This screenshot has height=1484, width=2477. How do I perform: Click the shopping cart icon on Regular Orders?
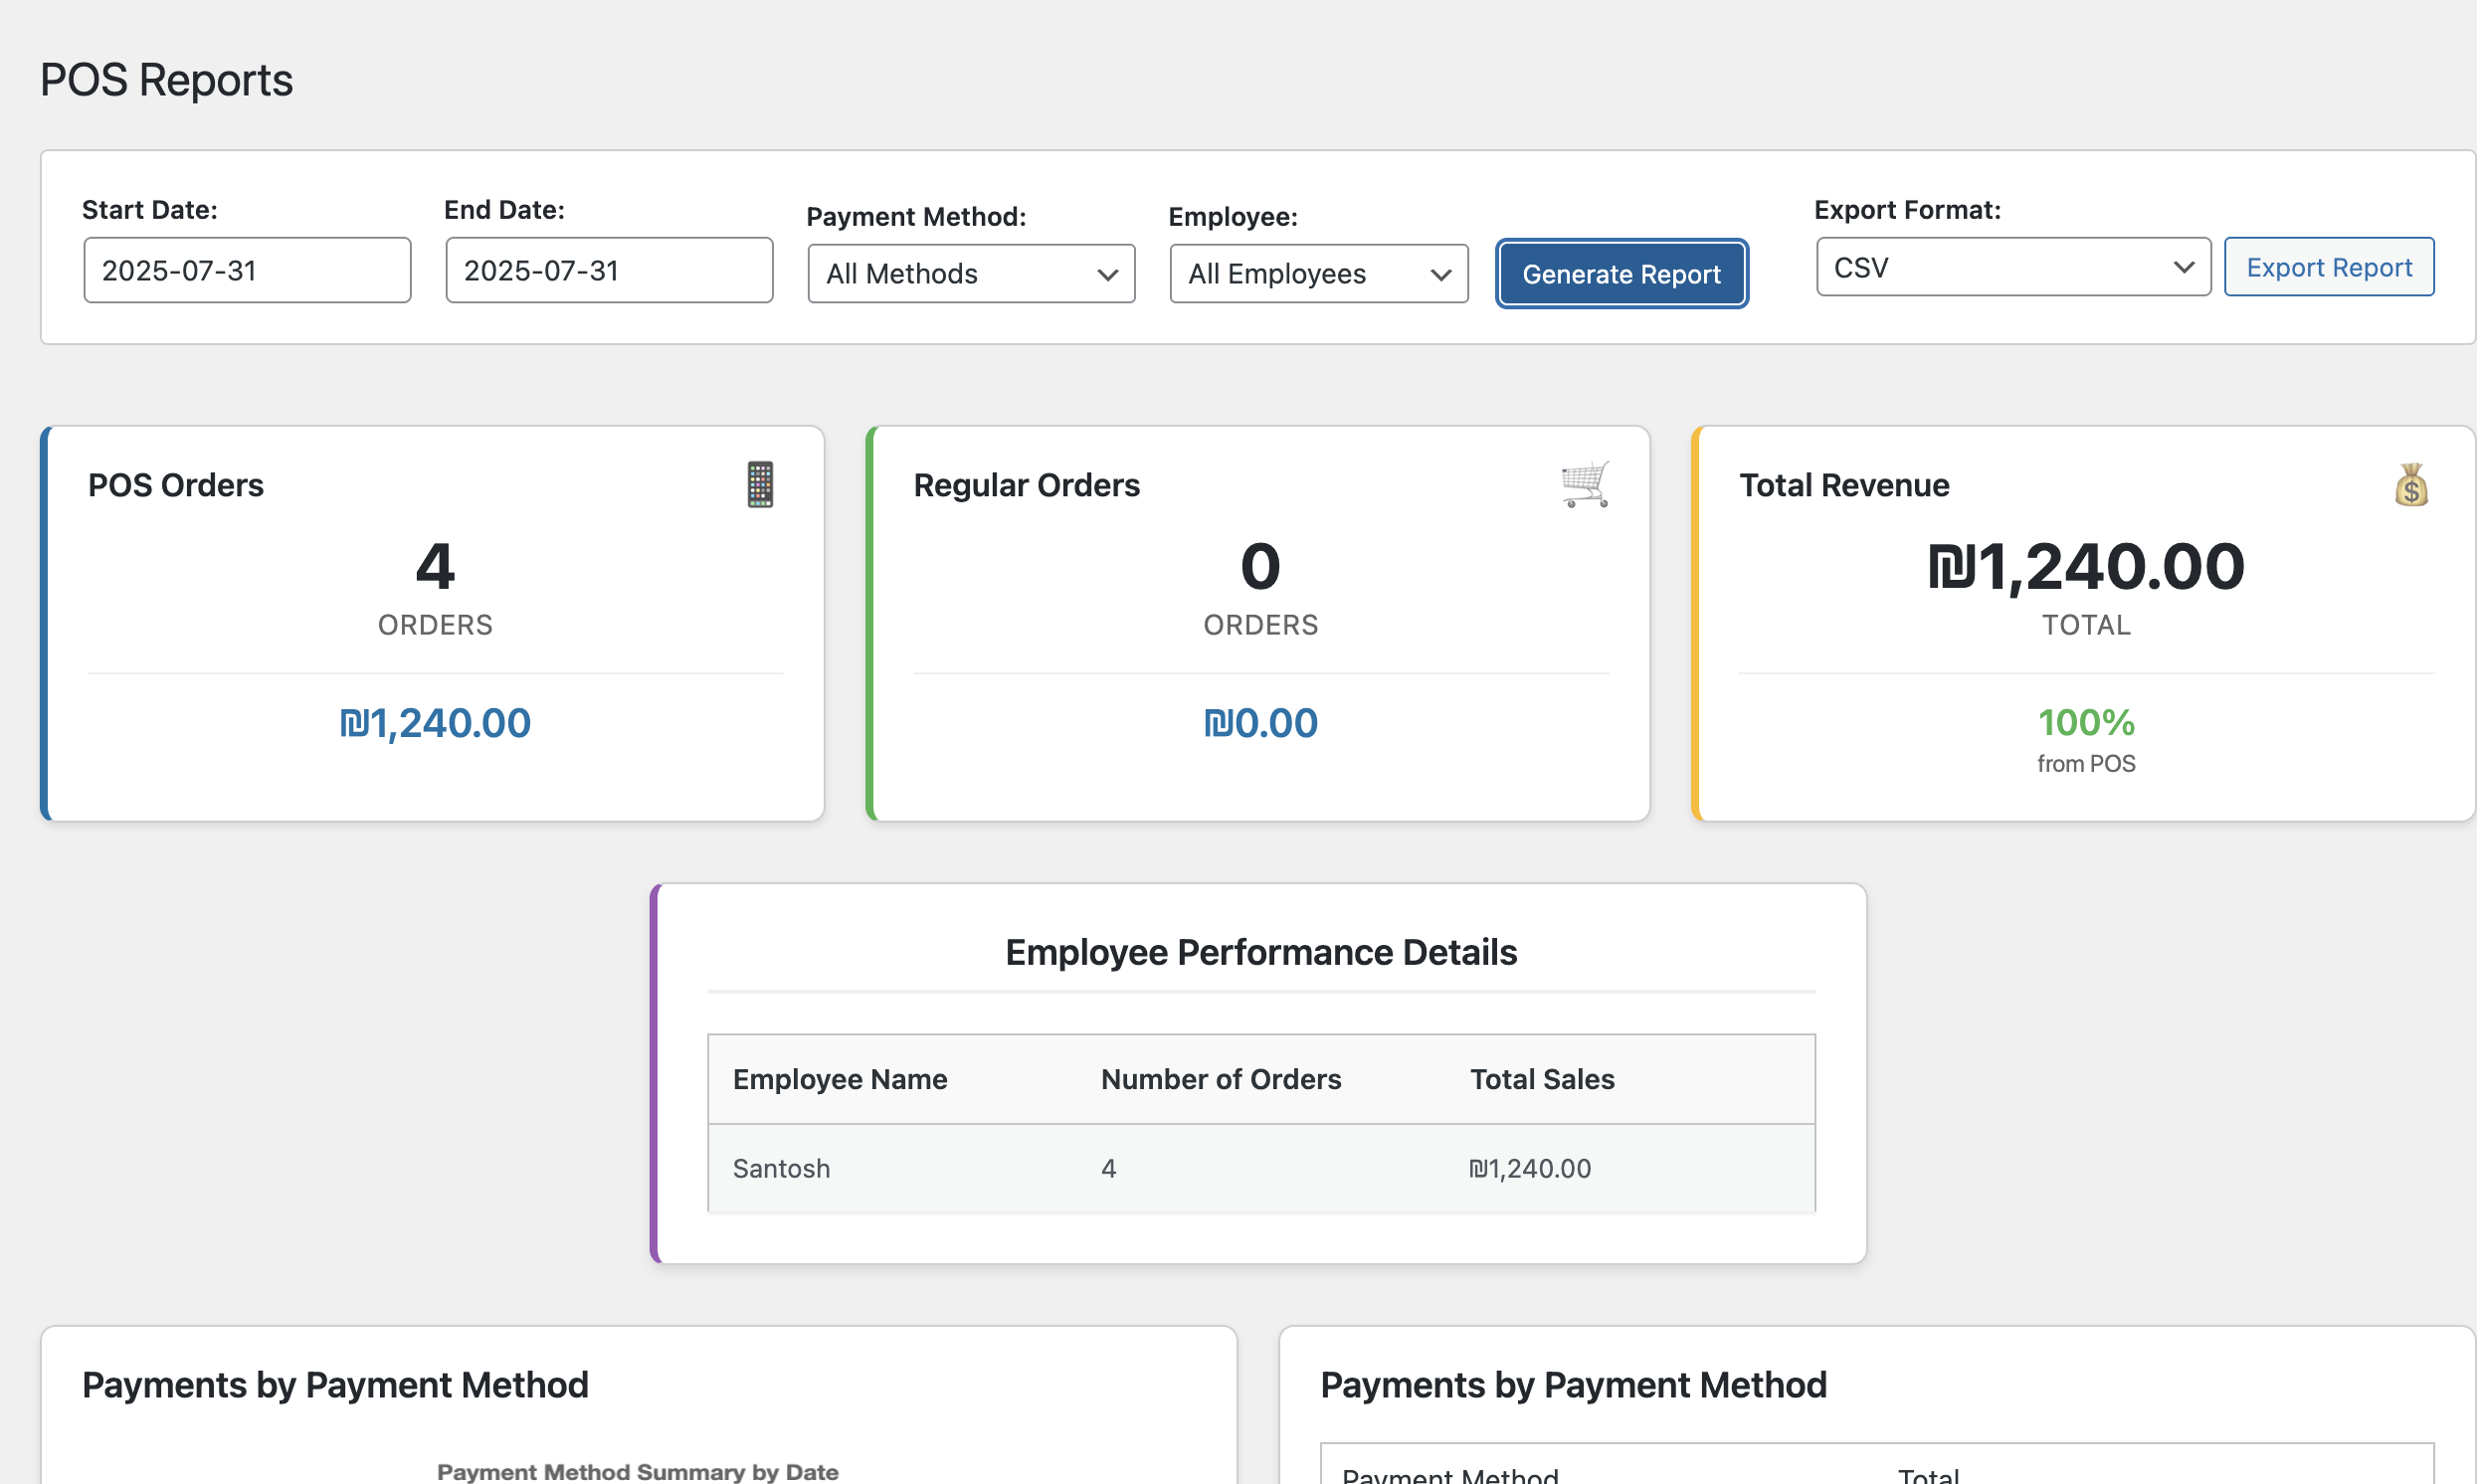pyautogui.click(x=1585, y=485)
